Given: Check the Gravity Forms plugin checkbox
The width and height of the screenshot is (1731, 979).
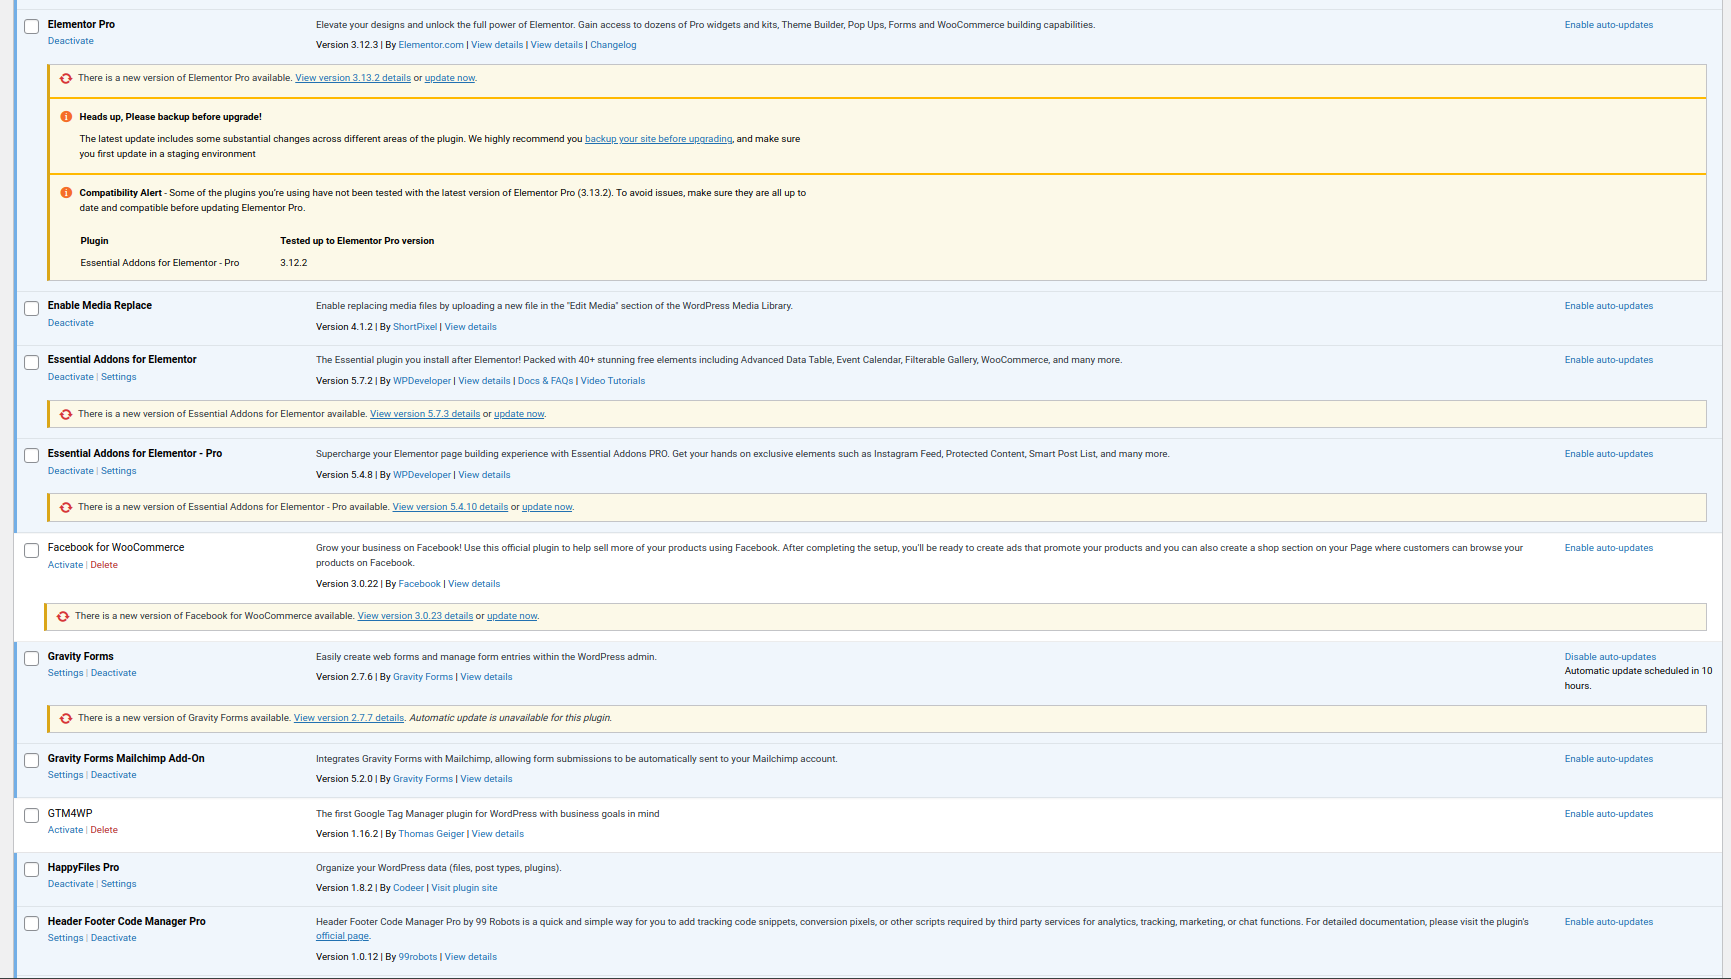Looking at the screenshot, I should click(32, 659).
